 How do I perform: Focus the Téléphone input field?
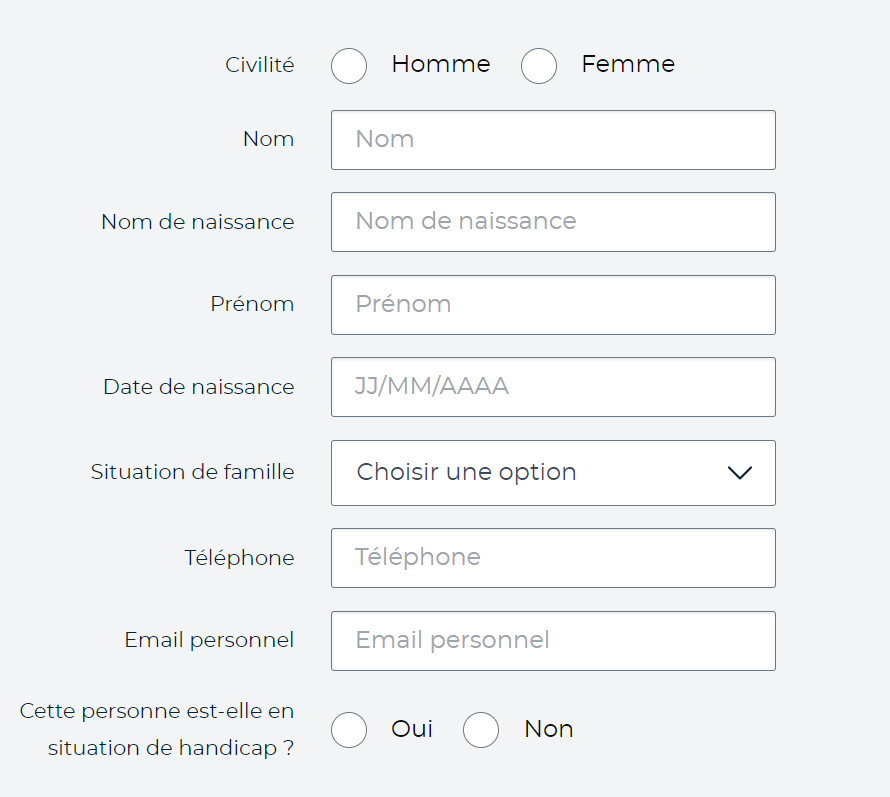point(552,558)
